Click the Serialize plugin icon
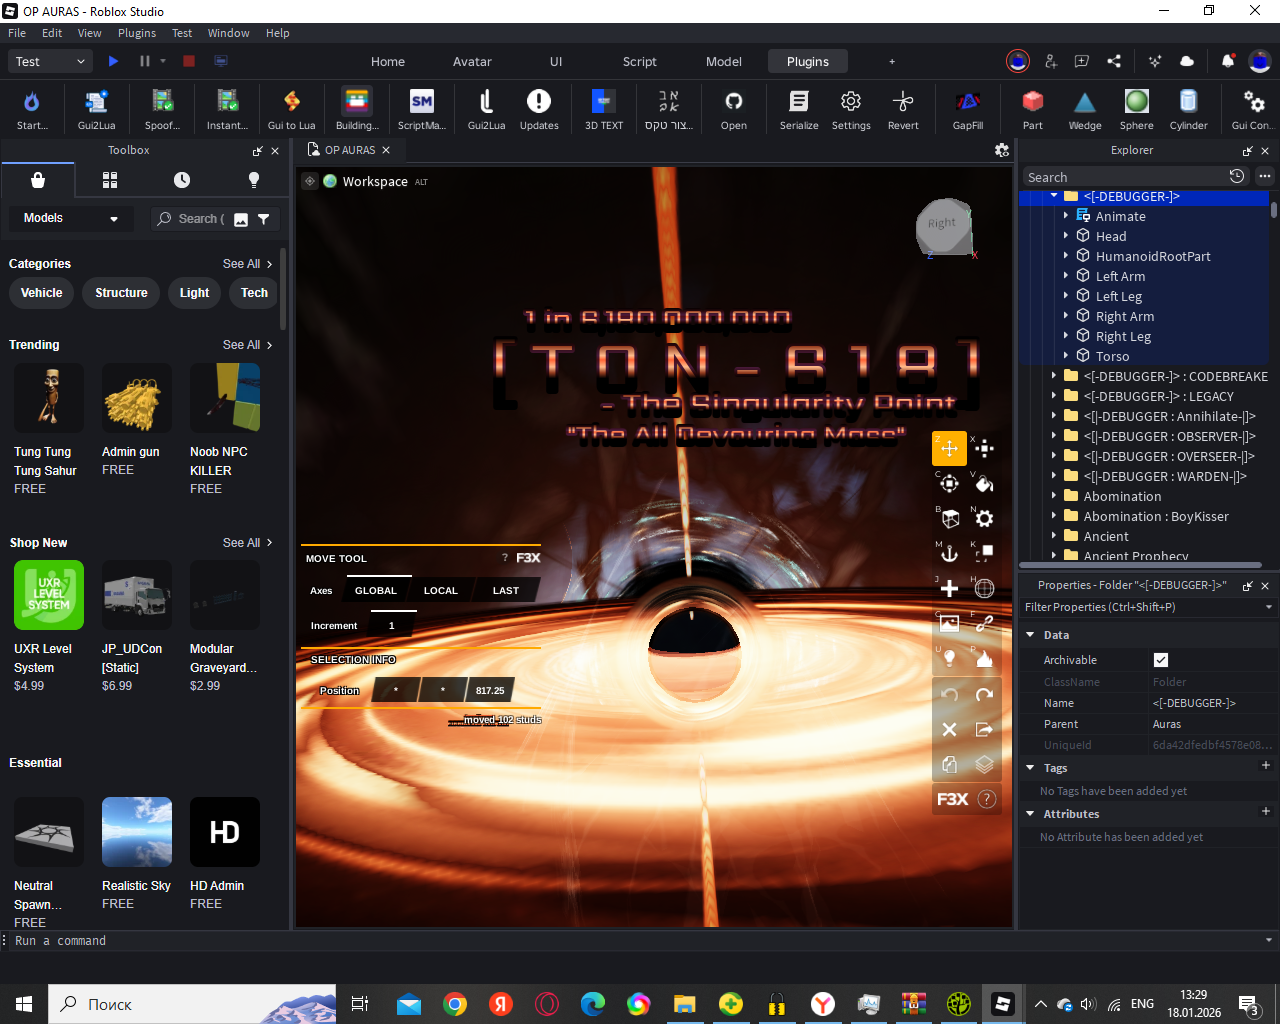Viewport: 1280px width, 1024px height. (x=799, y=109)
